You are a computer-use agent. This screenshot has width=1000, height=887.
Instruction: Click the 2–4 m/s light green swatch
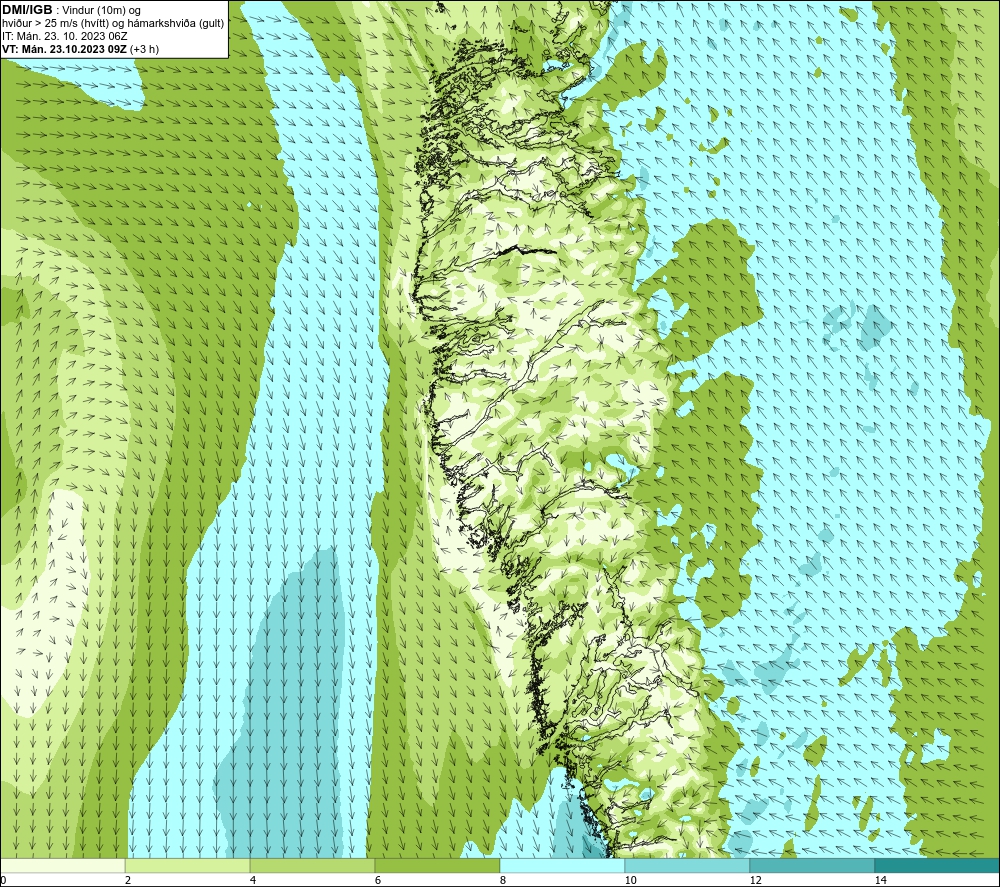coord(188,865)
